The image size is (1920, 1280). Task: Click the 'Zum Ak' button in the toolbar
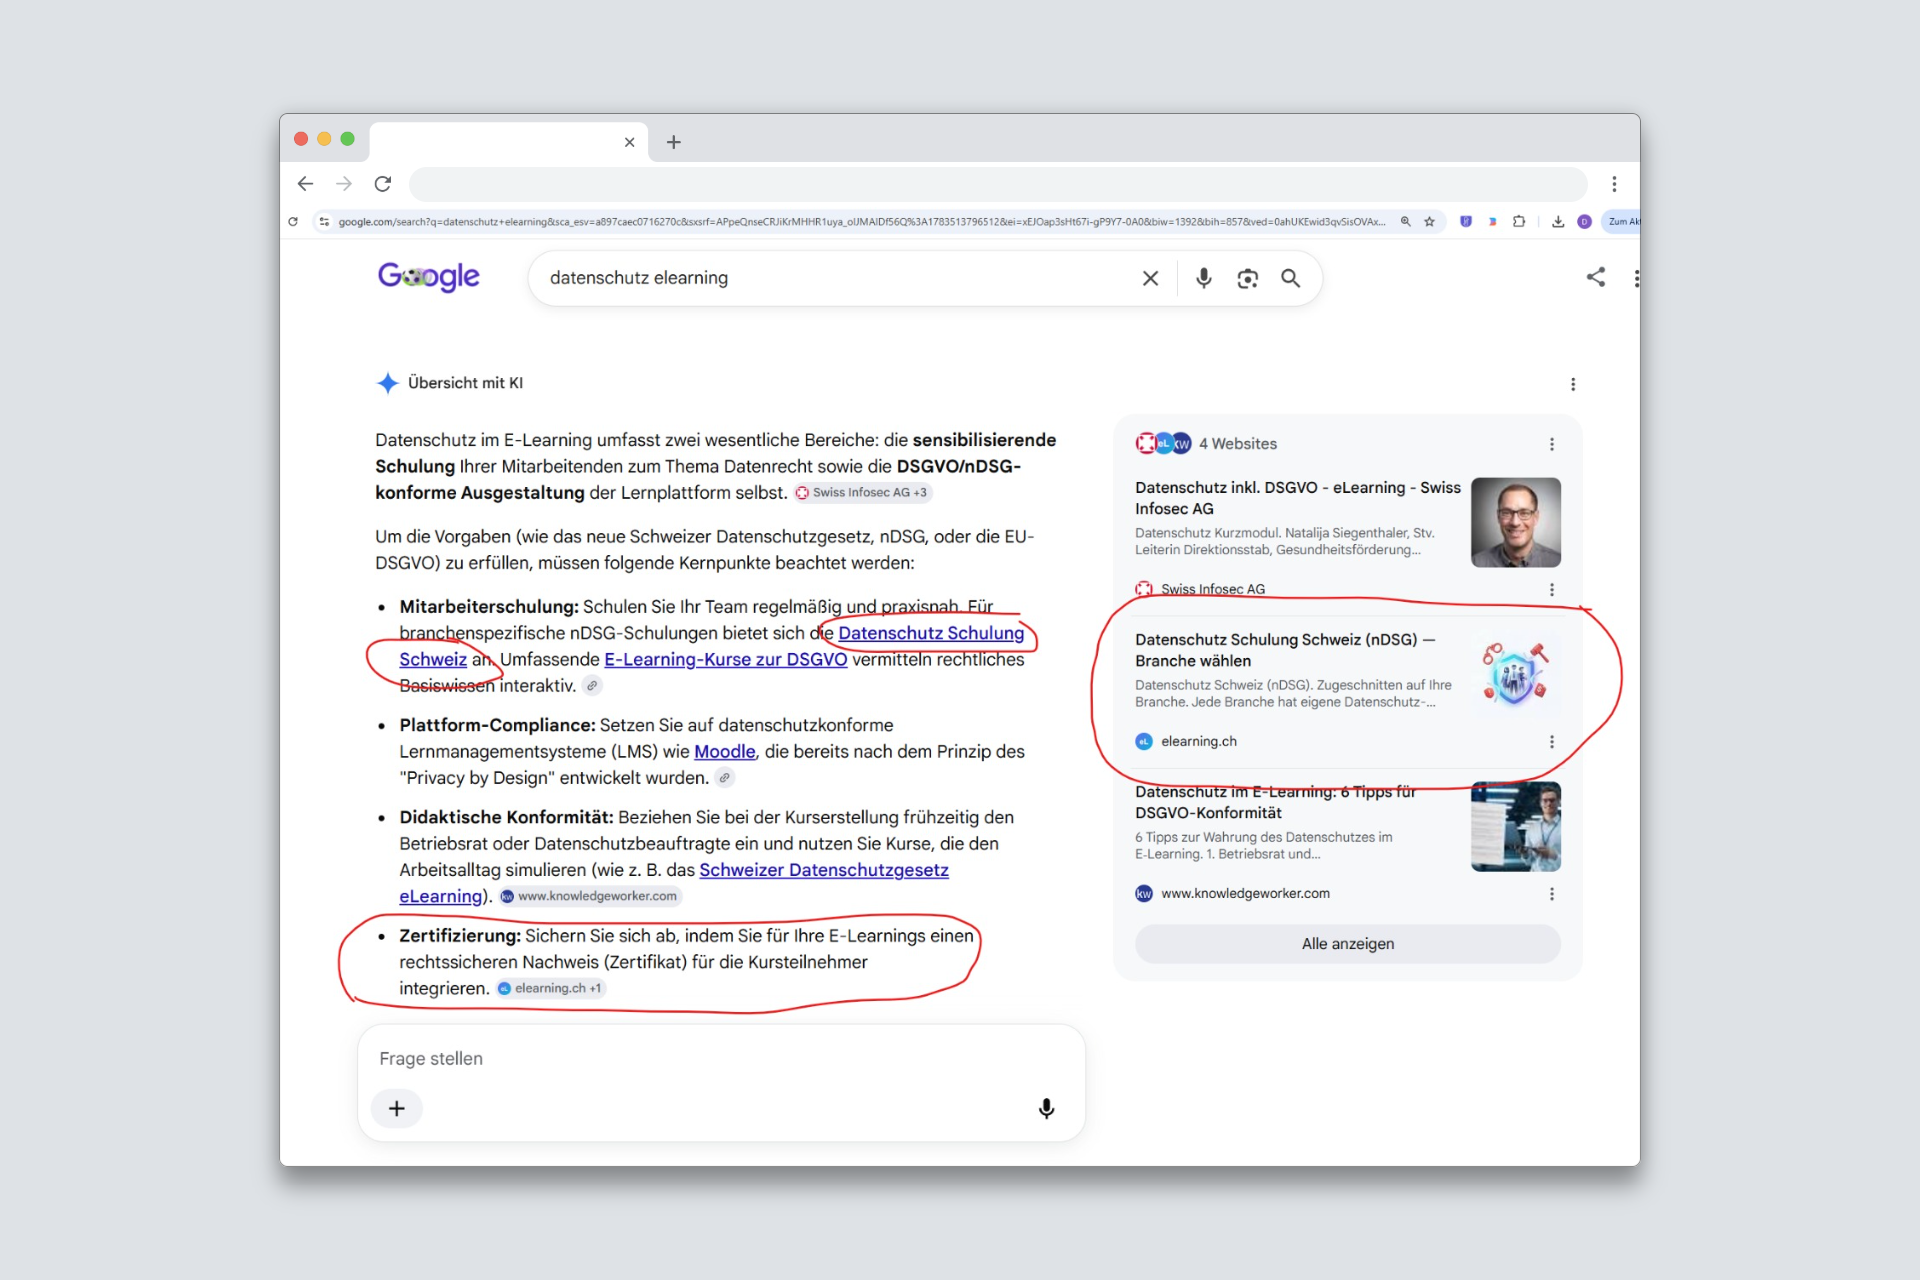click(x=1622, y=222)
